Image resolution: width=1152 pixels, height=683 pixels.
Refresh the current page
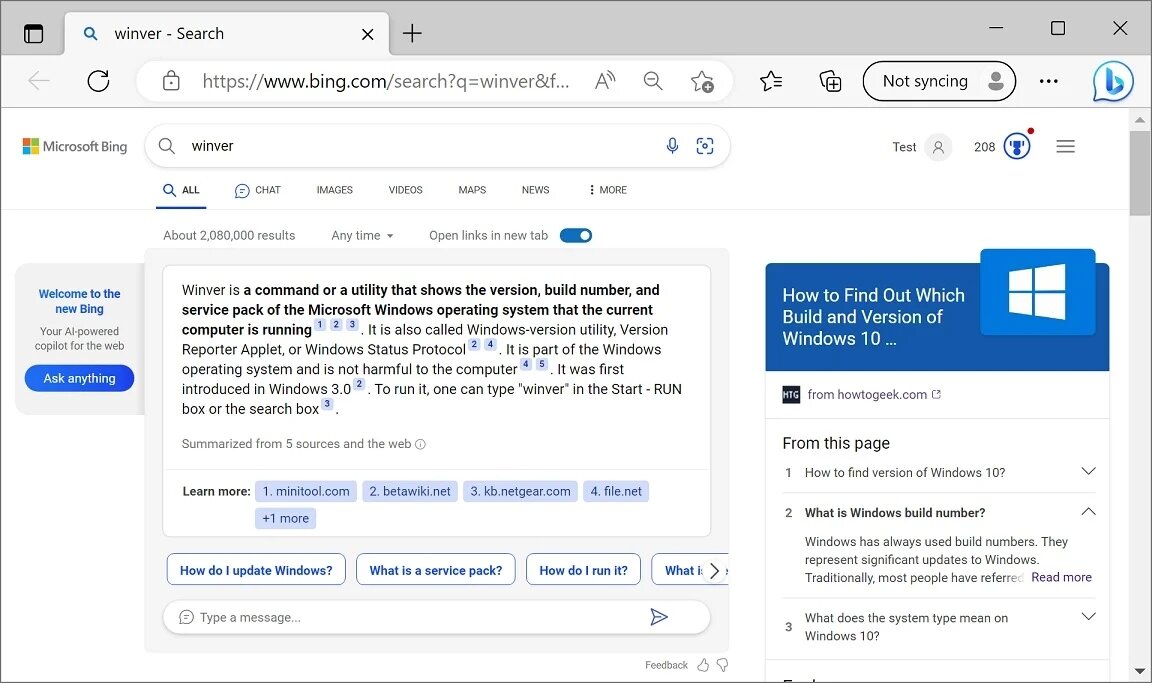pos(98,81)
